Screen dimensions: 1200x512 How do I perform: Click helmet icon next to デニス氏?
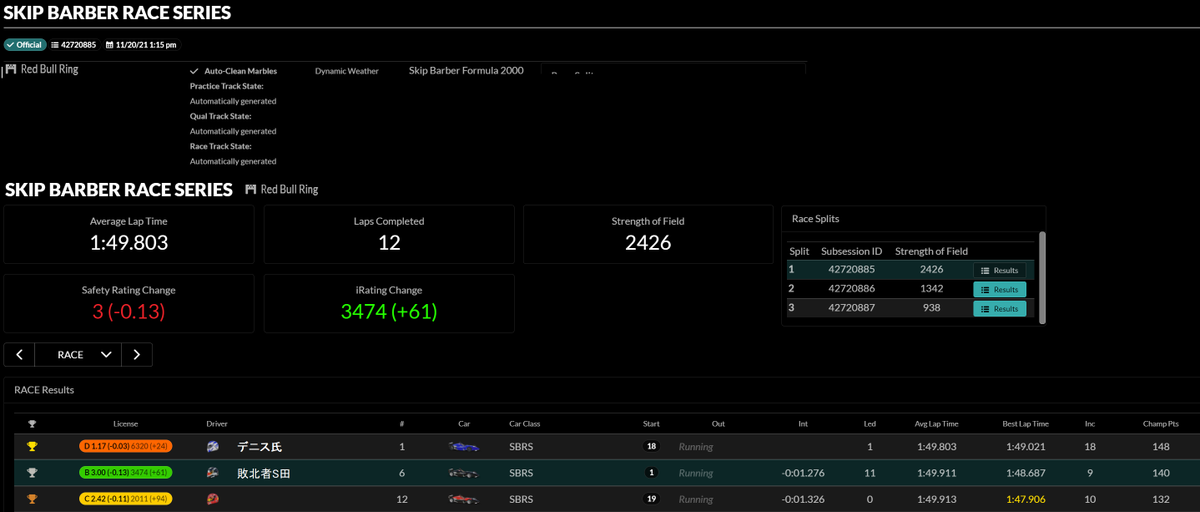[212, 447]
